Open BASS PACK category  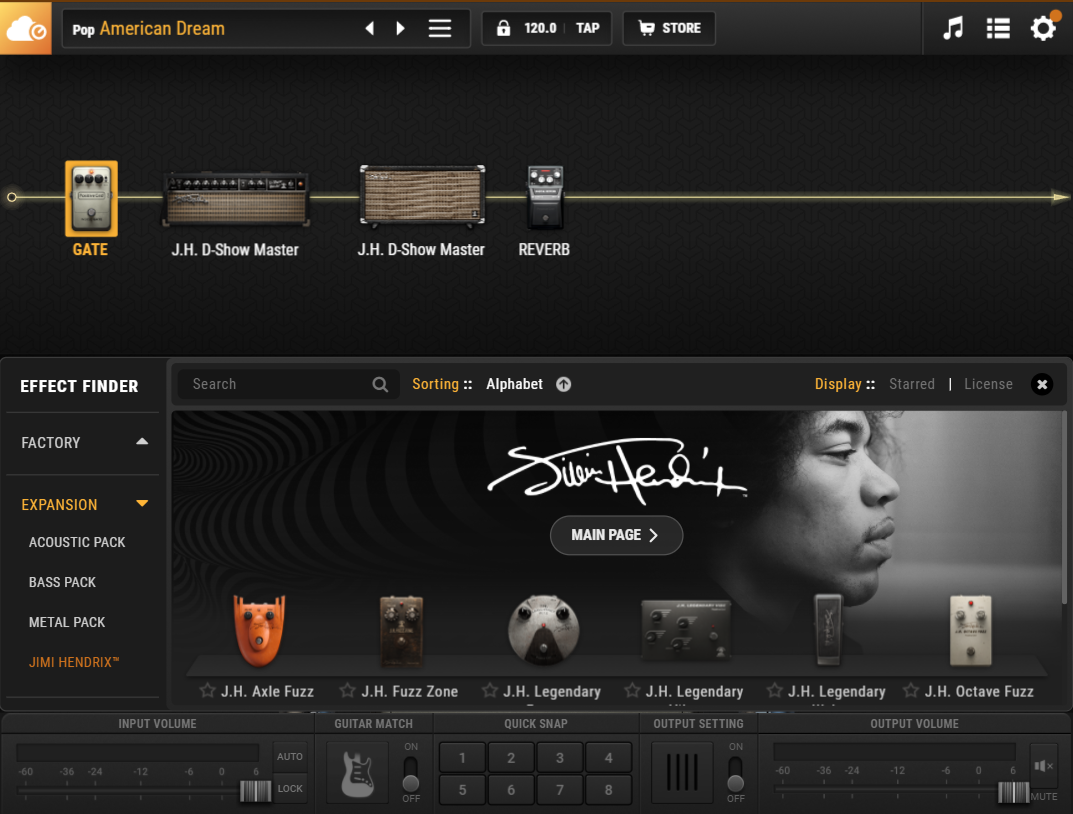(x=62, y=583)
